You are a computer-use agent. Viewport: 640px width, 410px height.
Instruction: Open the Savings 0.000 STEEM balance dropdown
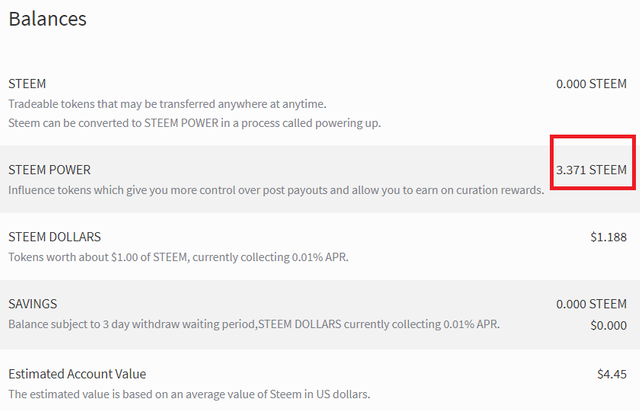[591, 304]
